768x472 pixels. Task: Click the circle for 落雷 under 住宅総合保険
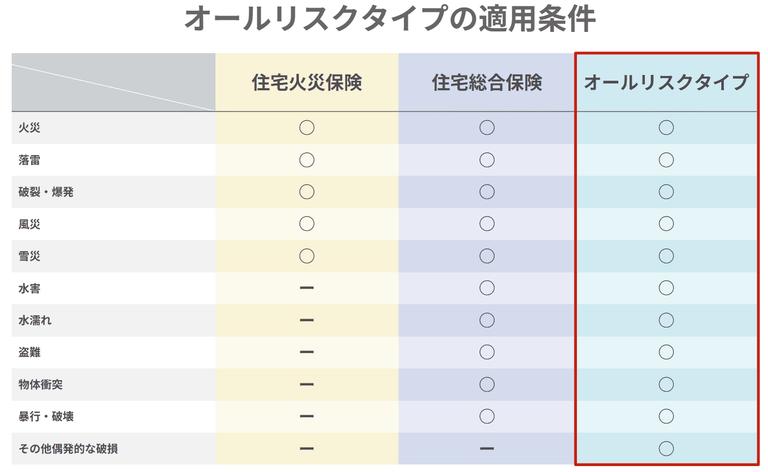click(x=487, y=159)
